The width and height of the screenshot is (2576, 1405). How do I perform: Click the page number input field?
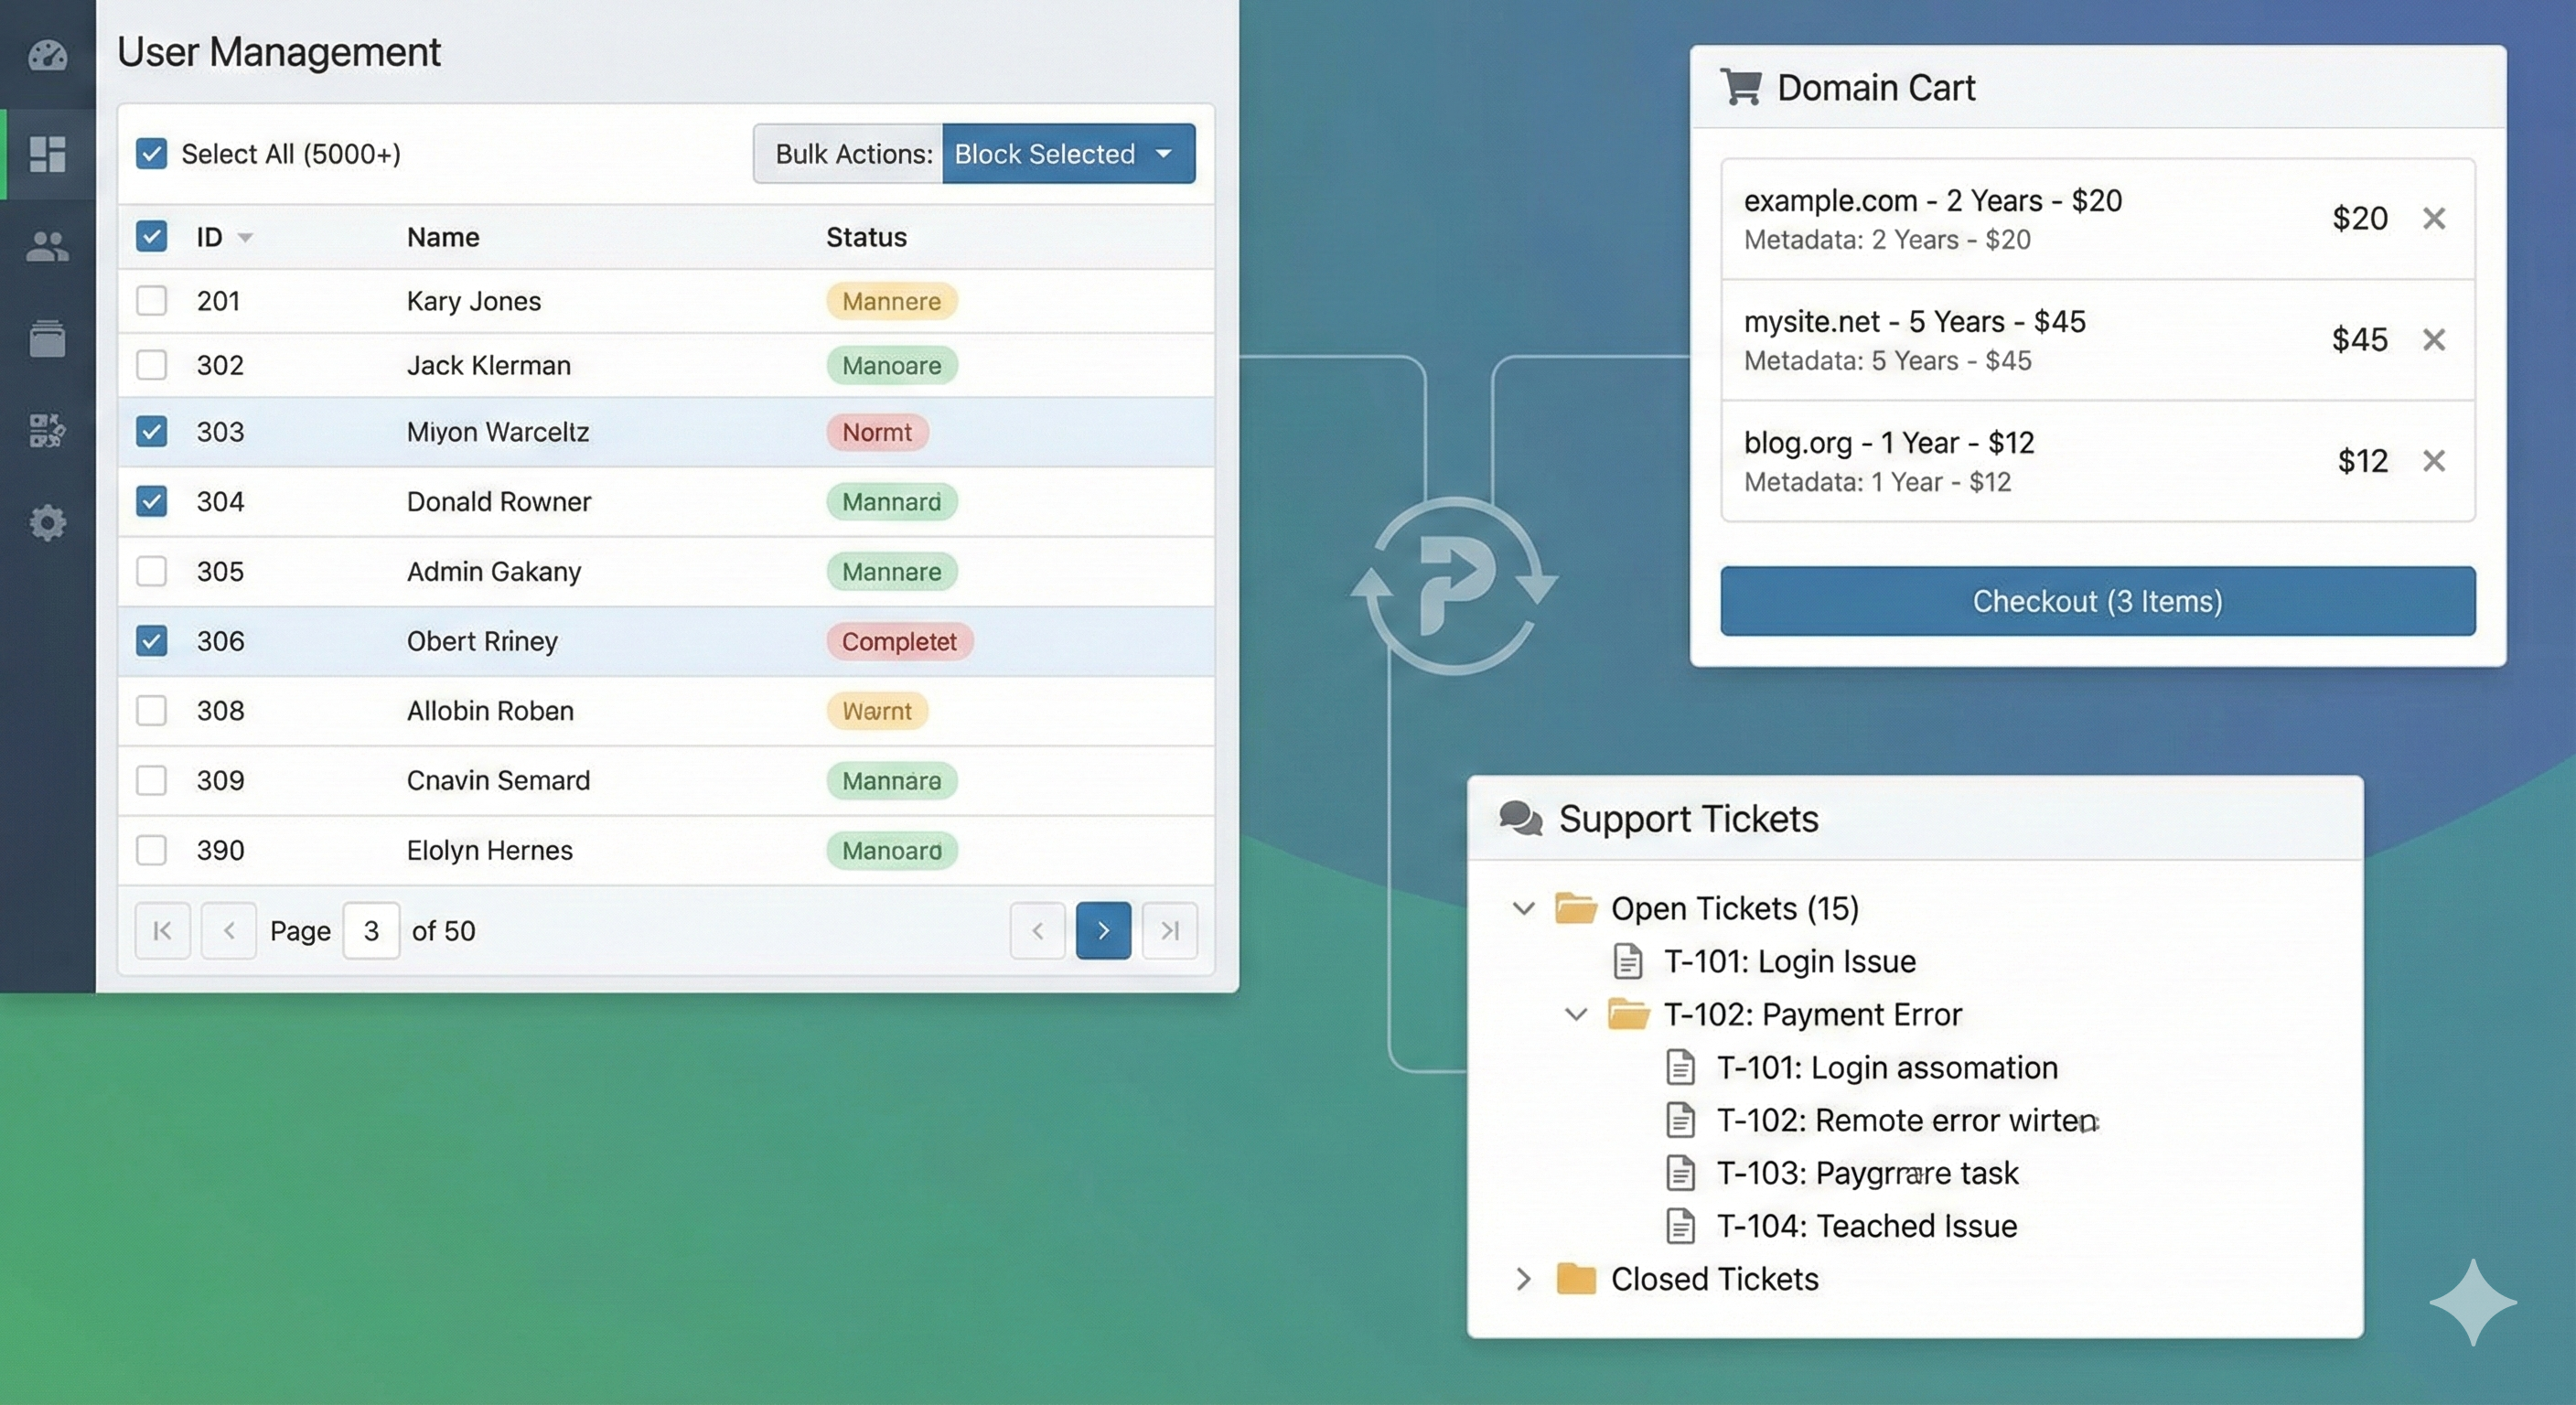click(x=371, y=931)
